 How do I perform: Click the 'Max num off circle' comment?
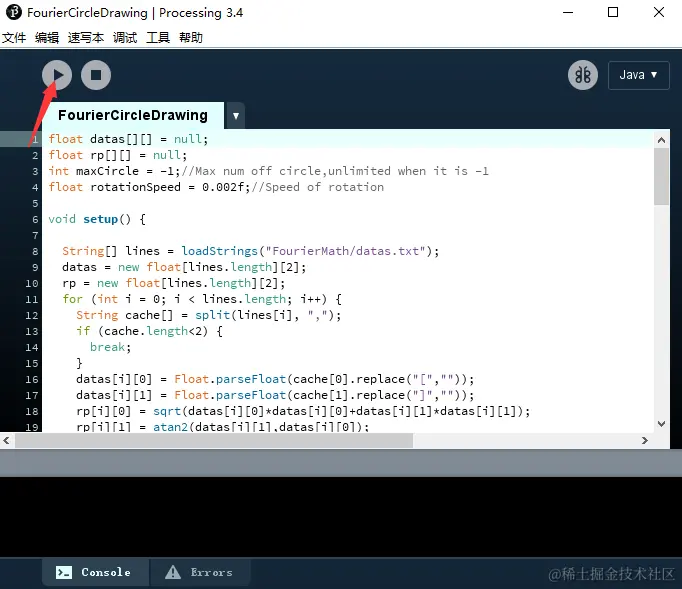pos(335,171)
